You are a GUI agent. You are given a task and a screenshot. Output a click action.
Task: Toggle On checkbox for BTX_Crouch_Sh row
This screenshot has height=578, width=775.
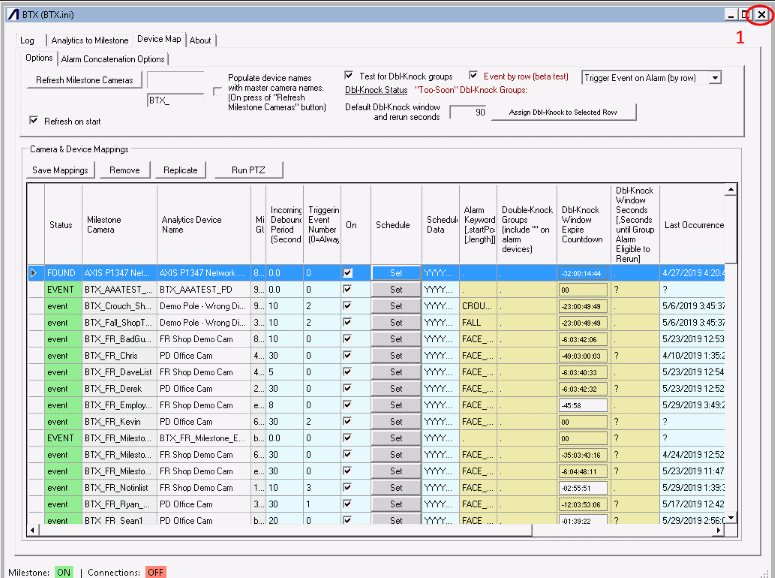(x=347, y=306)
